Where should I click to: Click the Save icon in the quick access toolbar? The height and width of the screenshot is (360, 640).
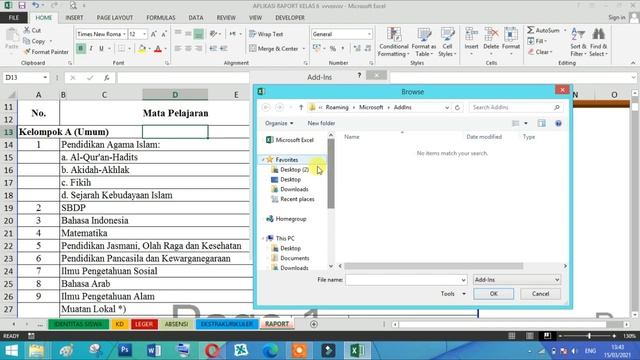[22, 5]
